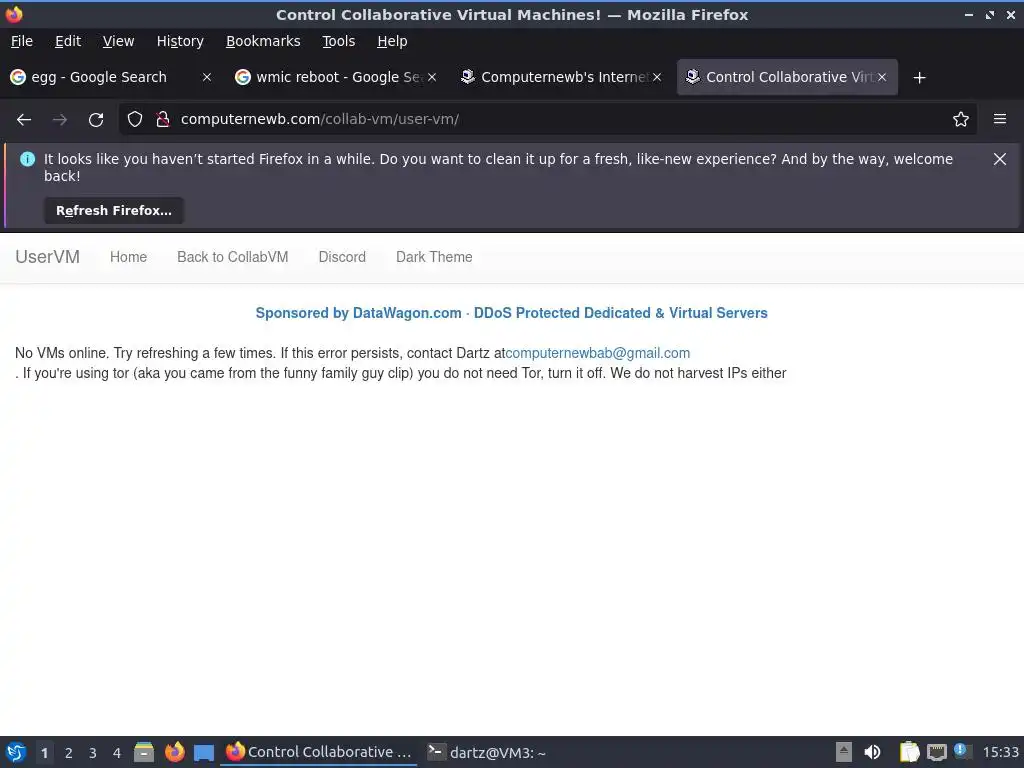Screen dimensions: 1024x768
Task: Click the clock showing 15:33
Action: click(1000, 752)
